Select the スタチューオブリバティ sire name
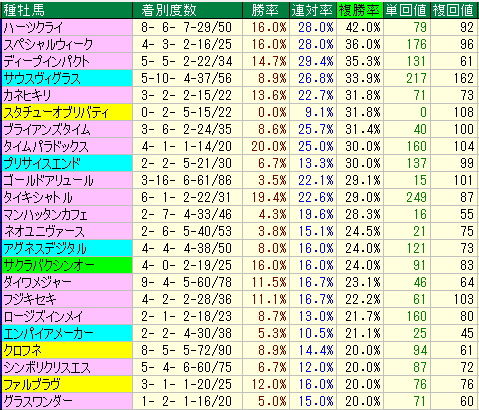This screenshot has height=410, width=479. pyautogui.click(x=56, y=112)
